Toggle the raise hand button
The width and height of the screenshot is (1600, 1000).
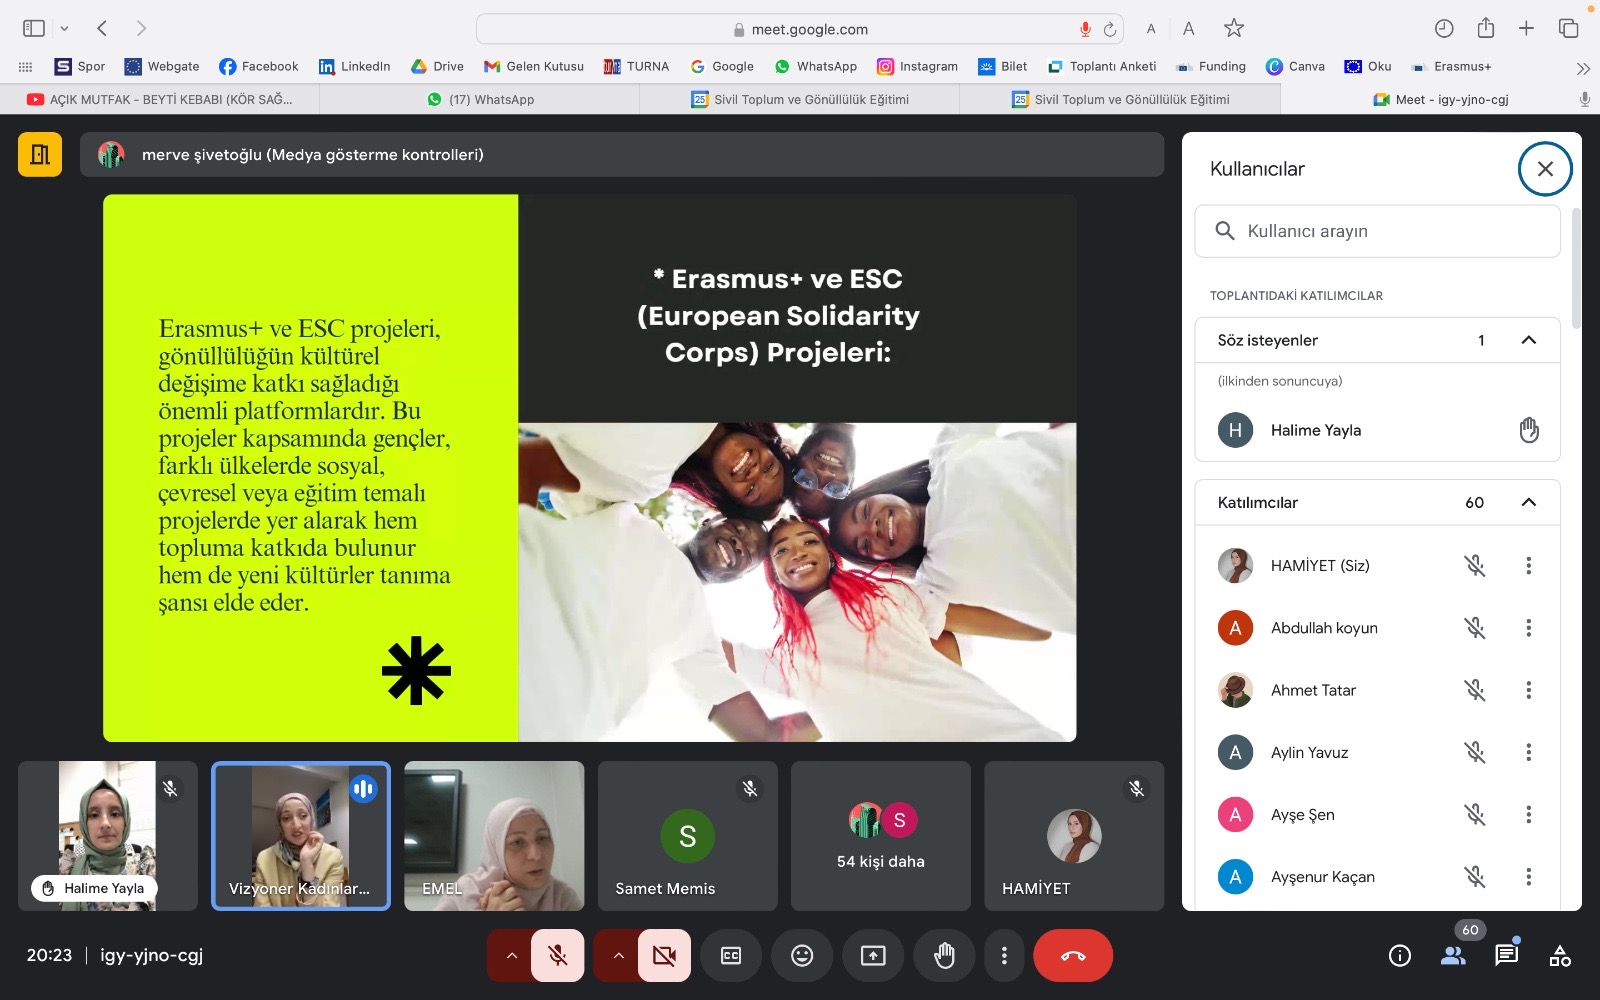pos(944,956)
